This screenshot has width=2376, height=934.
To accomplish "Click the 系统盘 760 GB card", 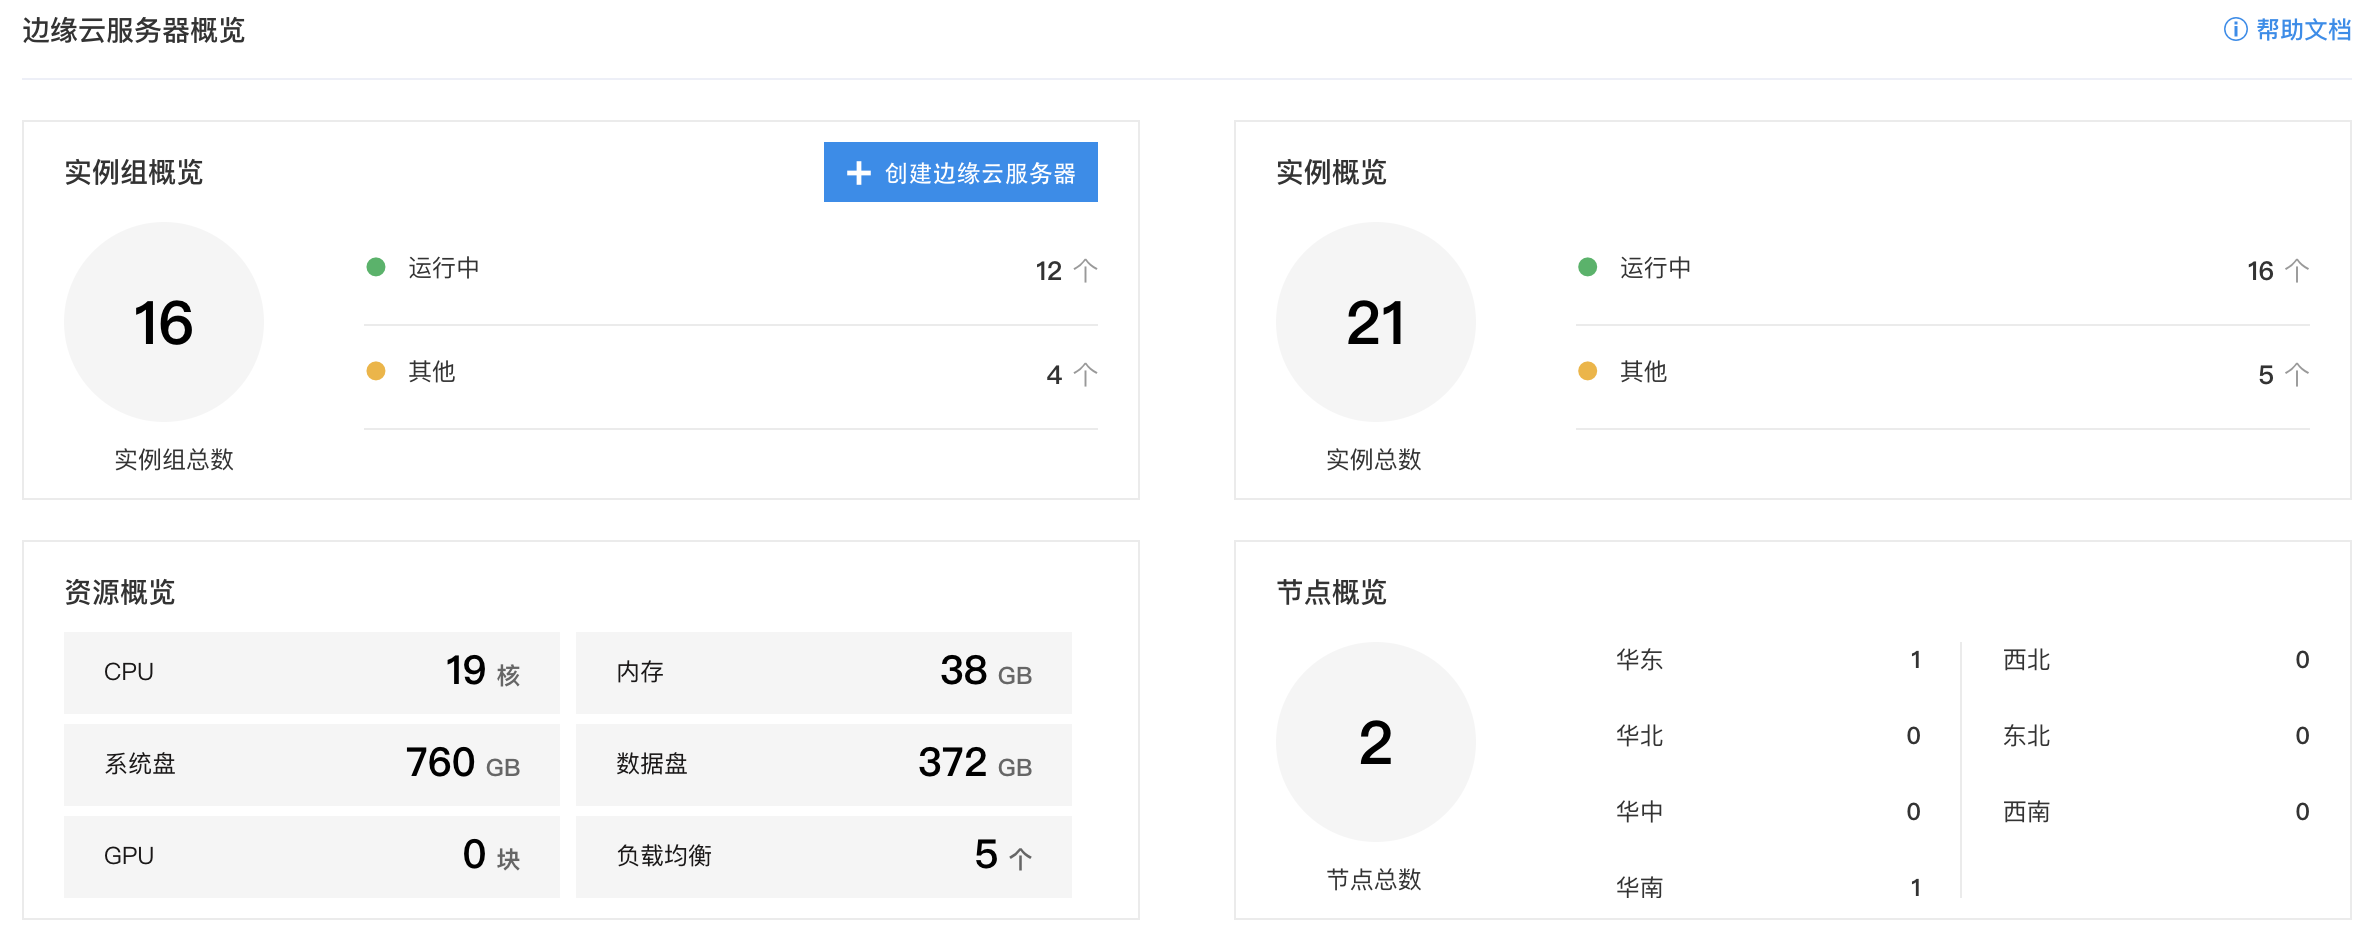I will tap(312, 764).
